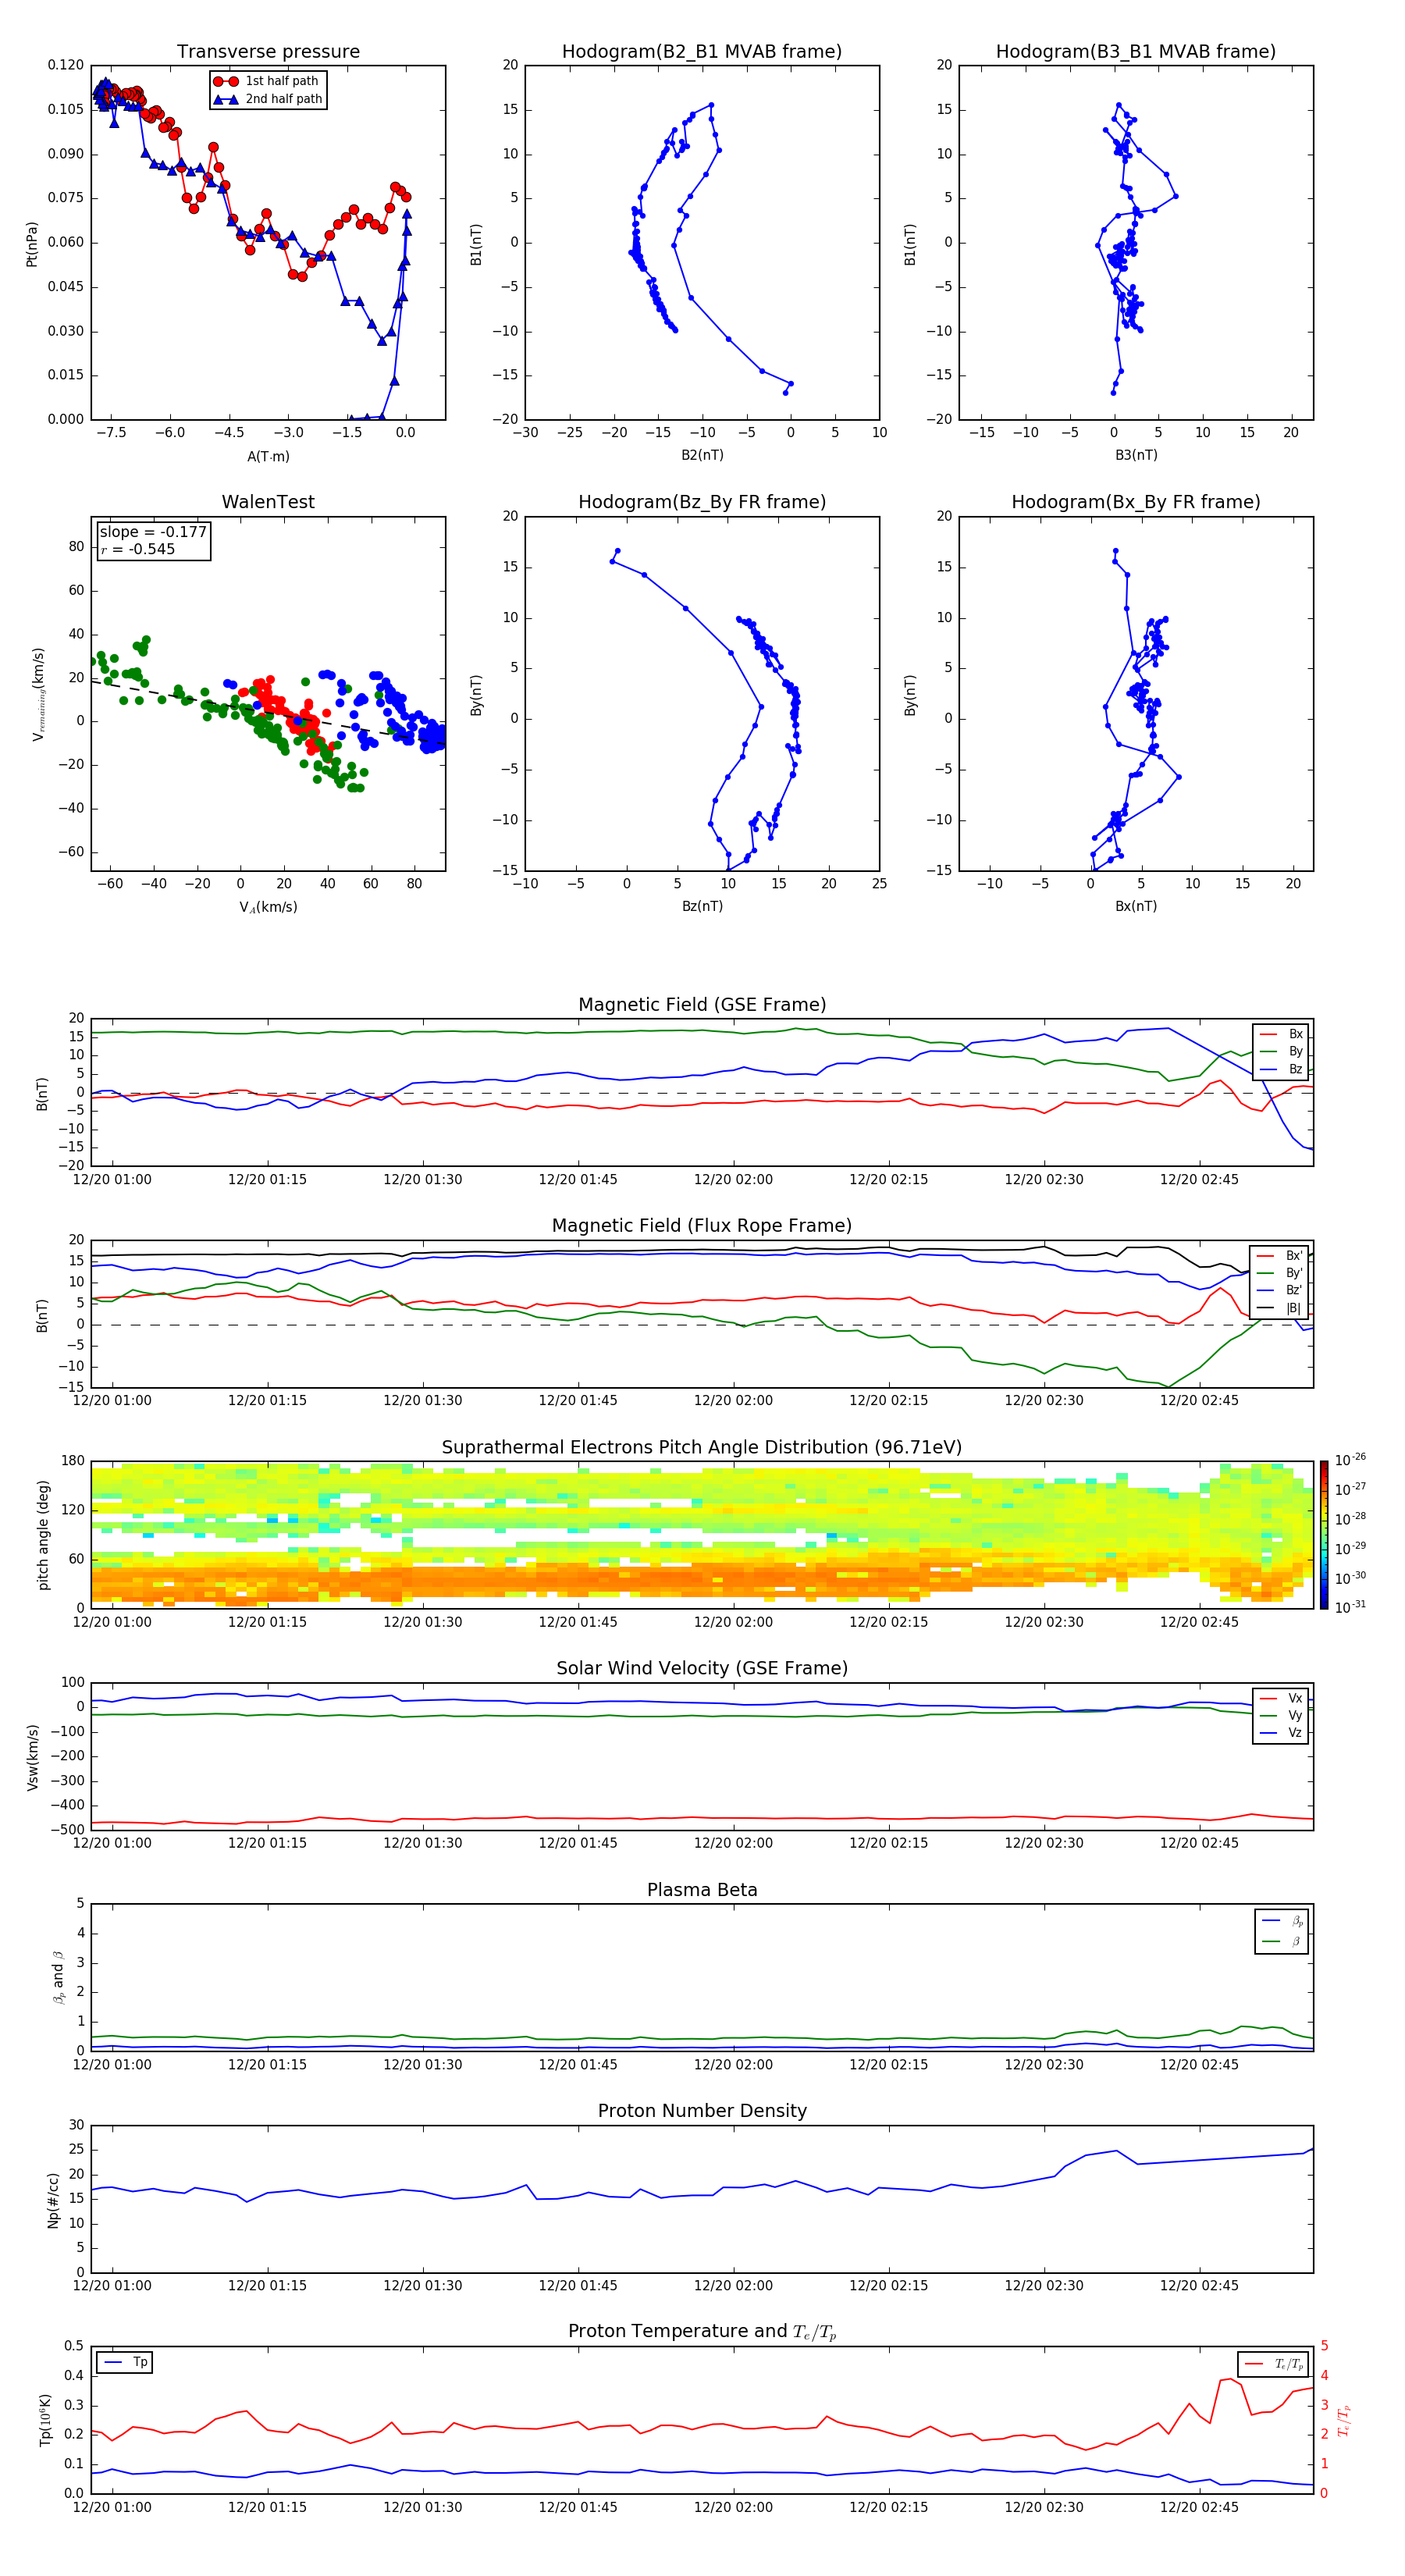Click the "Hodogram(B2_B1 MVAB frame)" title
Viewport: 1405px width, 2576px height.
click(x=702, y=51)
